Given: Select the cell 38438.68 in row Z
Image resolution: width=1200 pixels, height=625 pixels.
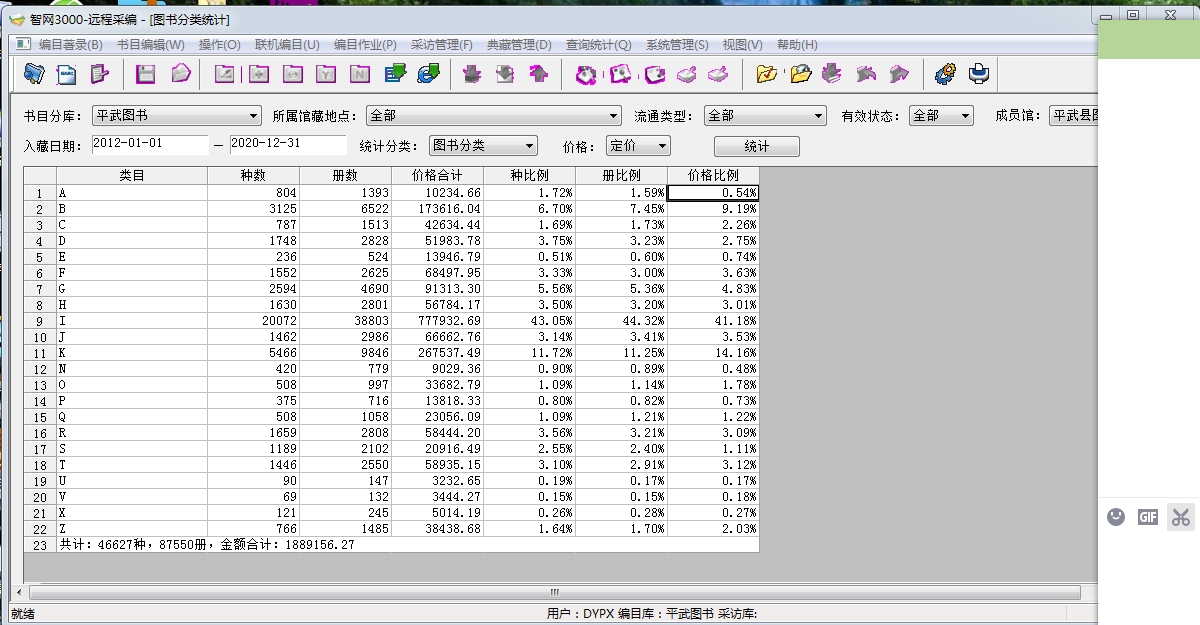Looking at the screenshot, I should click(438, 529).
